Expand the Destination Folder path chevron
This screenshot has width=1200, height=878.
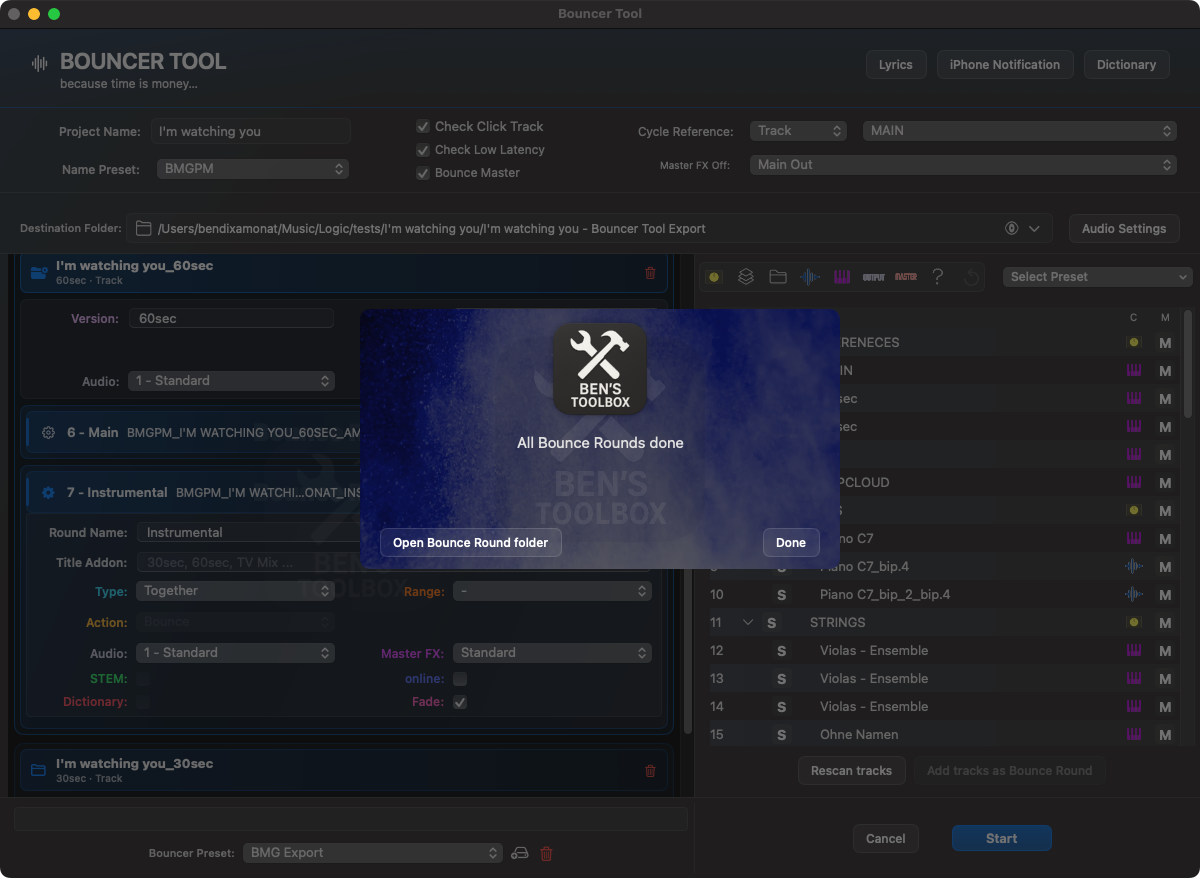[x=1034, y=229]
